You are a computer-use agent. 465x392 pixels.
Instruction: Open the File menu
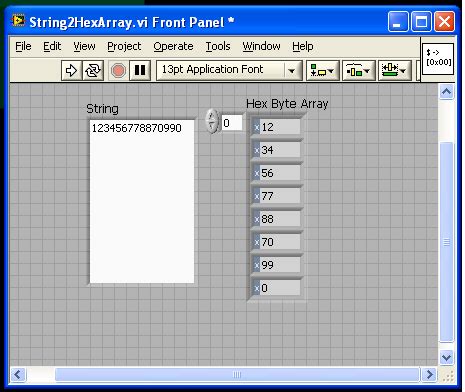23,46
